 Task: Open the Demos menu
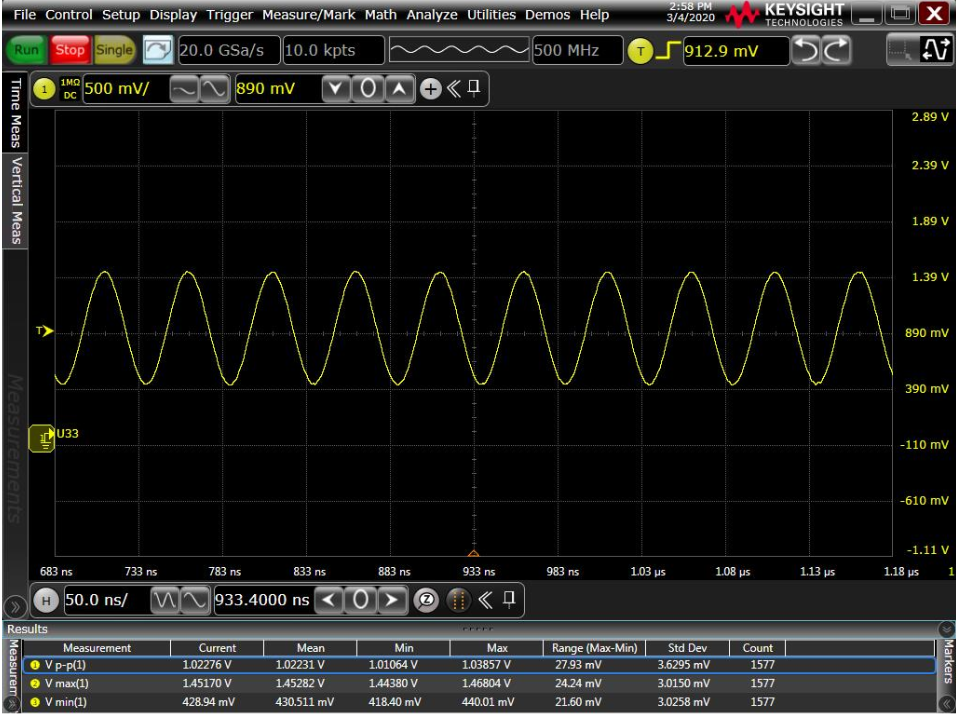point(547,15)
